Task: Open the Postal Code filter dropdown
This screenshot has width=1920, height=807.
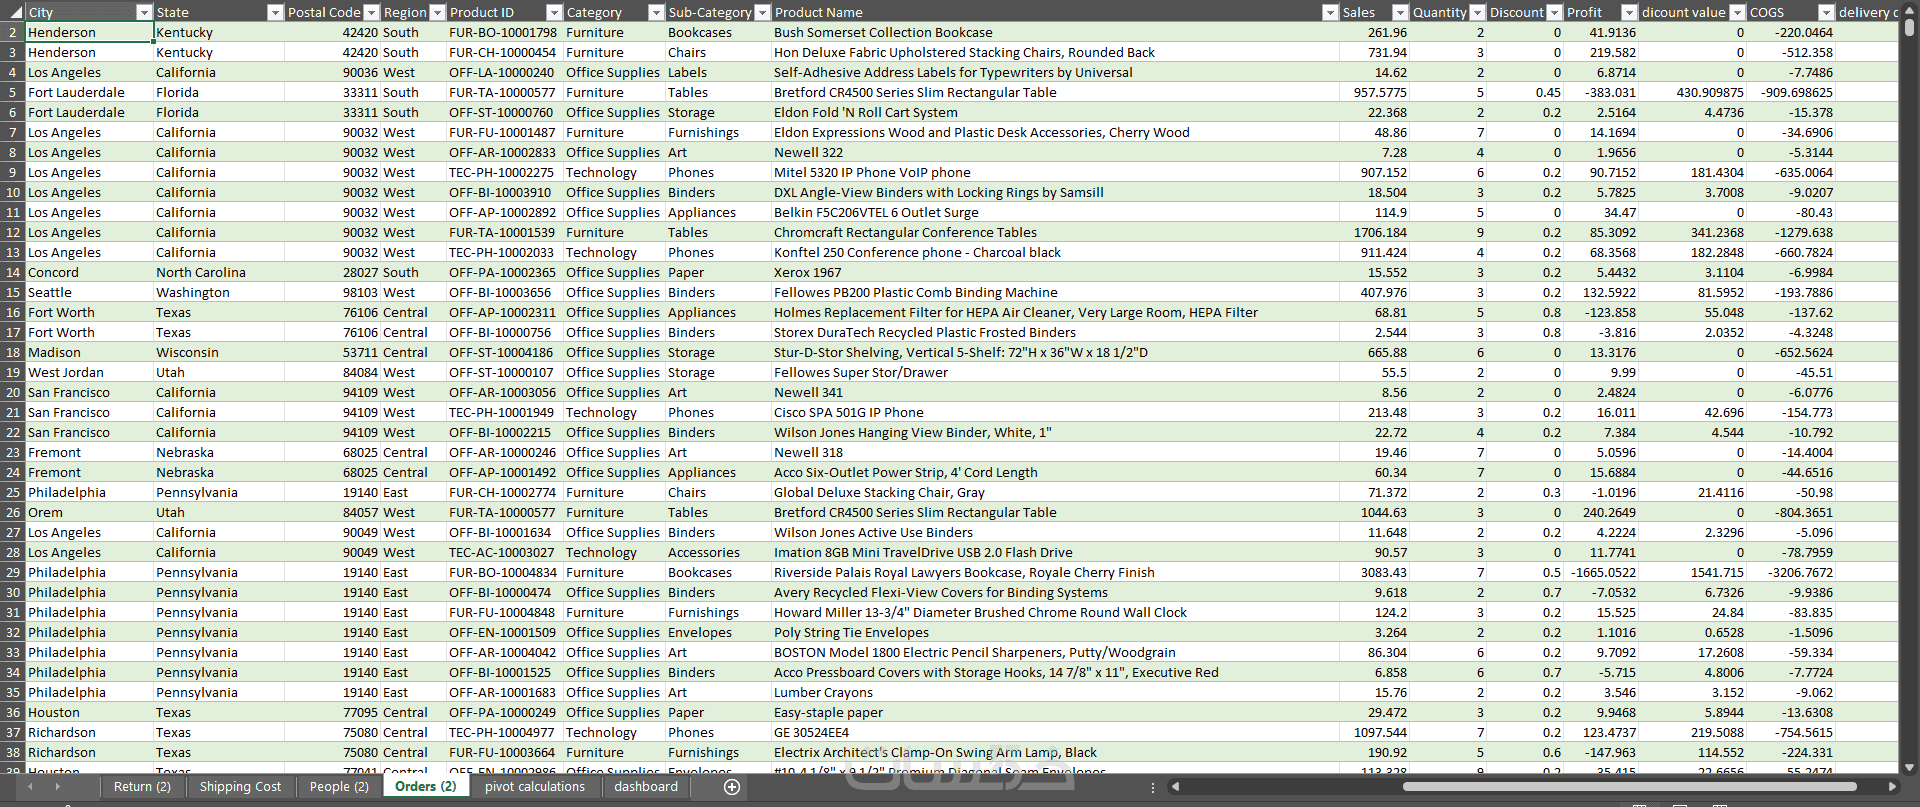Action: [x=371, y=12]
